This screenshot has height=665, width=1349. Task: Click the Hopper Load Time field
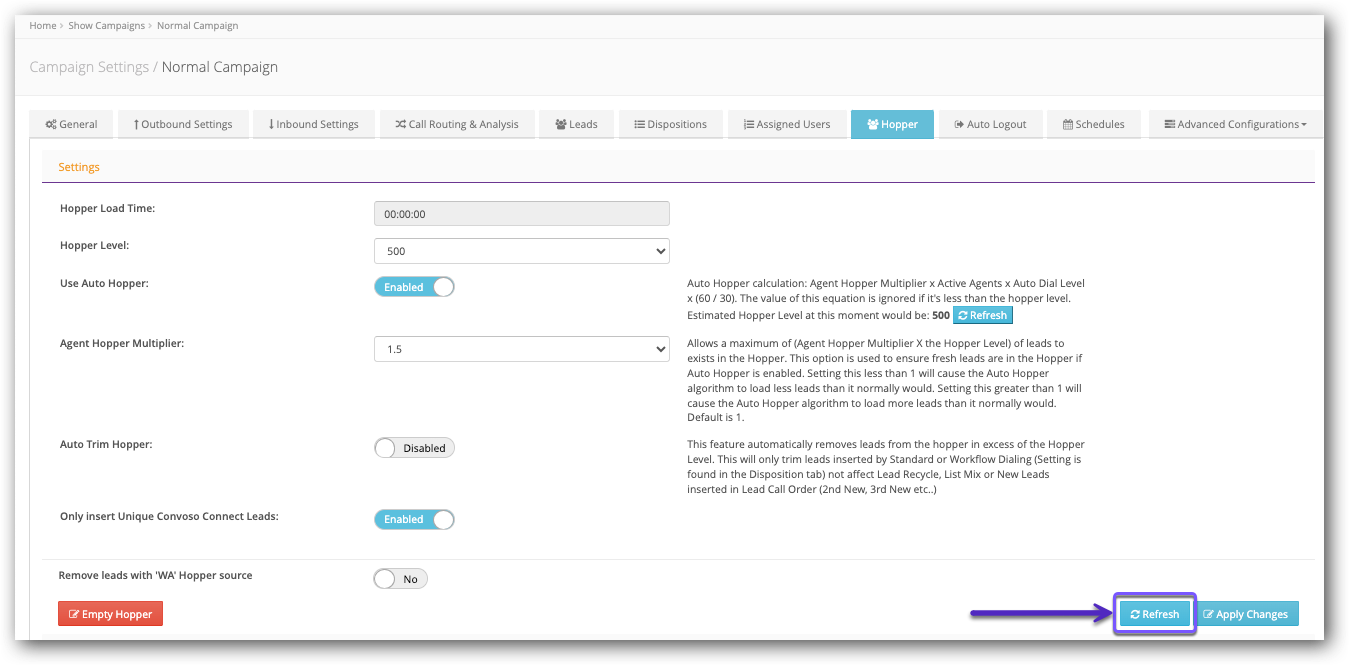click(x=521, y=214)
